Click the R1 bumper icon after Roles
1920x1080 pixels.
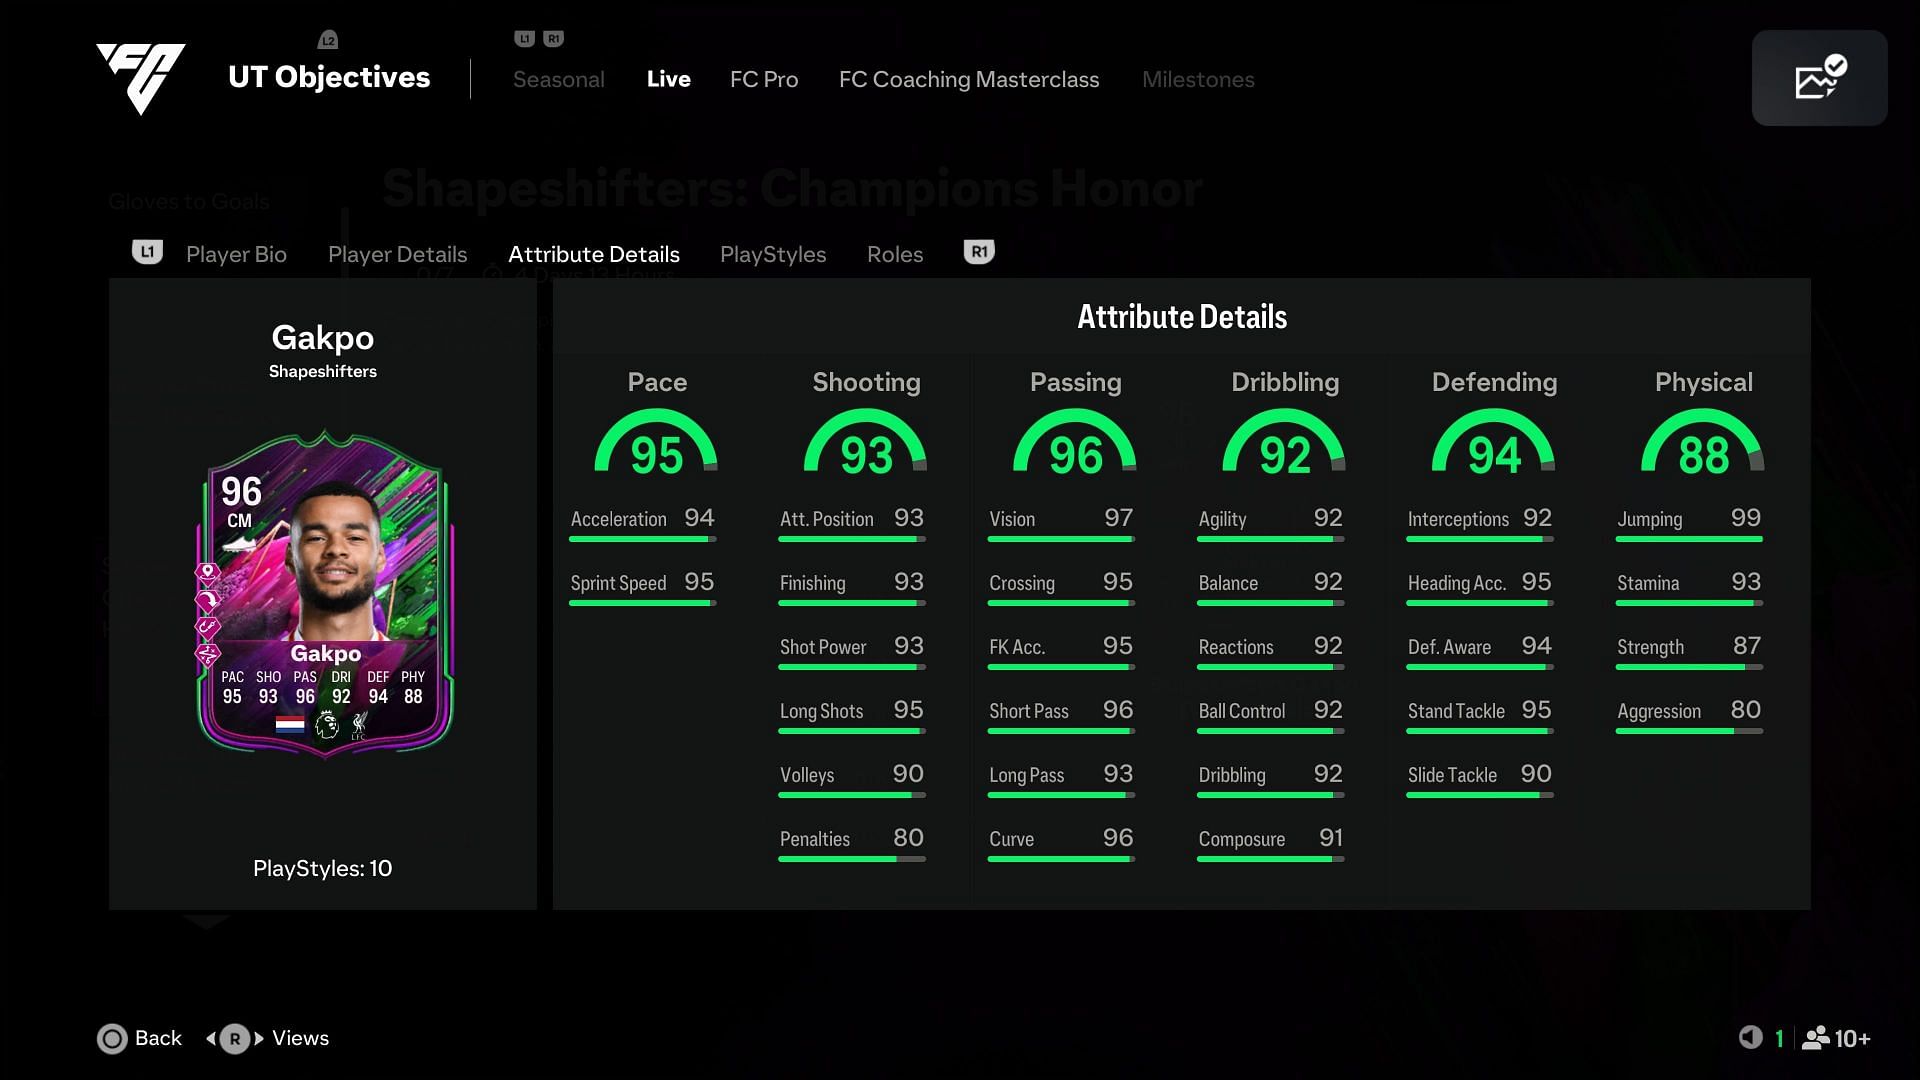(979, 252)
